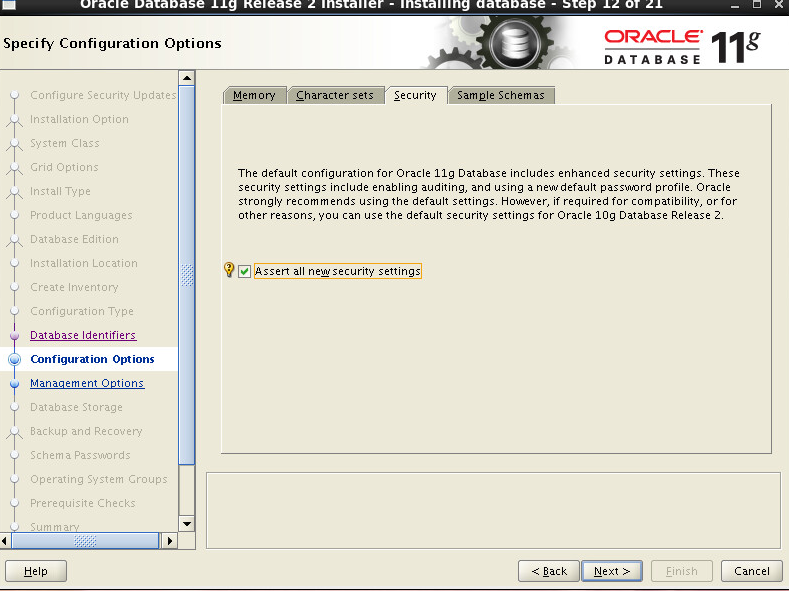The height and width of the screenshot is (591, 789).
Task: Click the Installation Location step text
Action: pos(84,263)
